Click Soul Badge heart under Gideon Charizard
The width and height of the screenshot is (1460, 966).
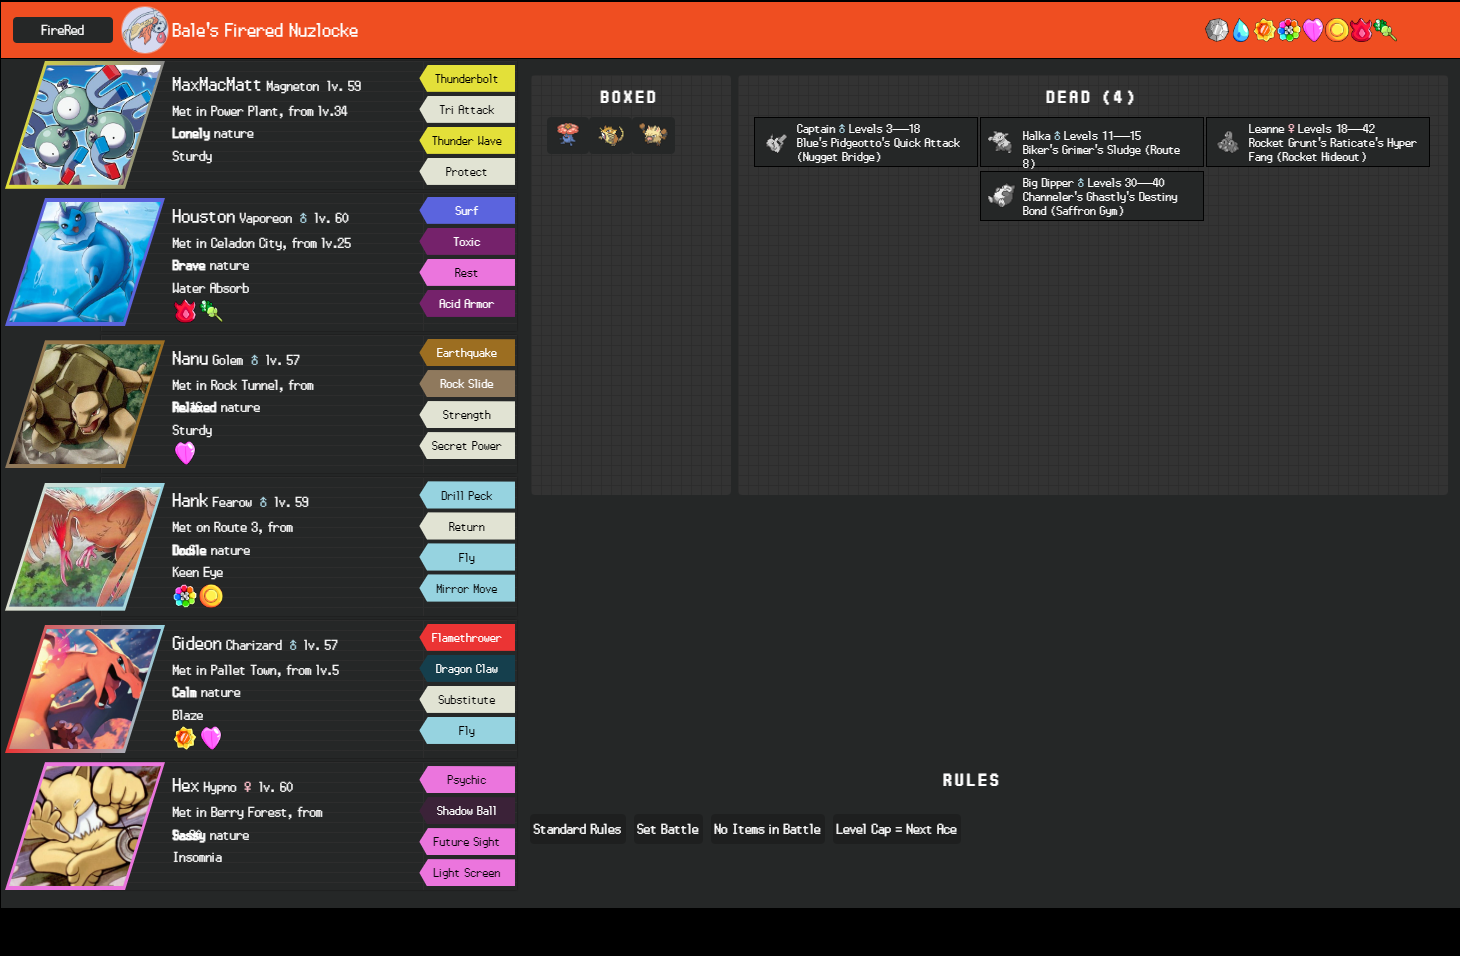coord(211,738)
